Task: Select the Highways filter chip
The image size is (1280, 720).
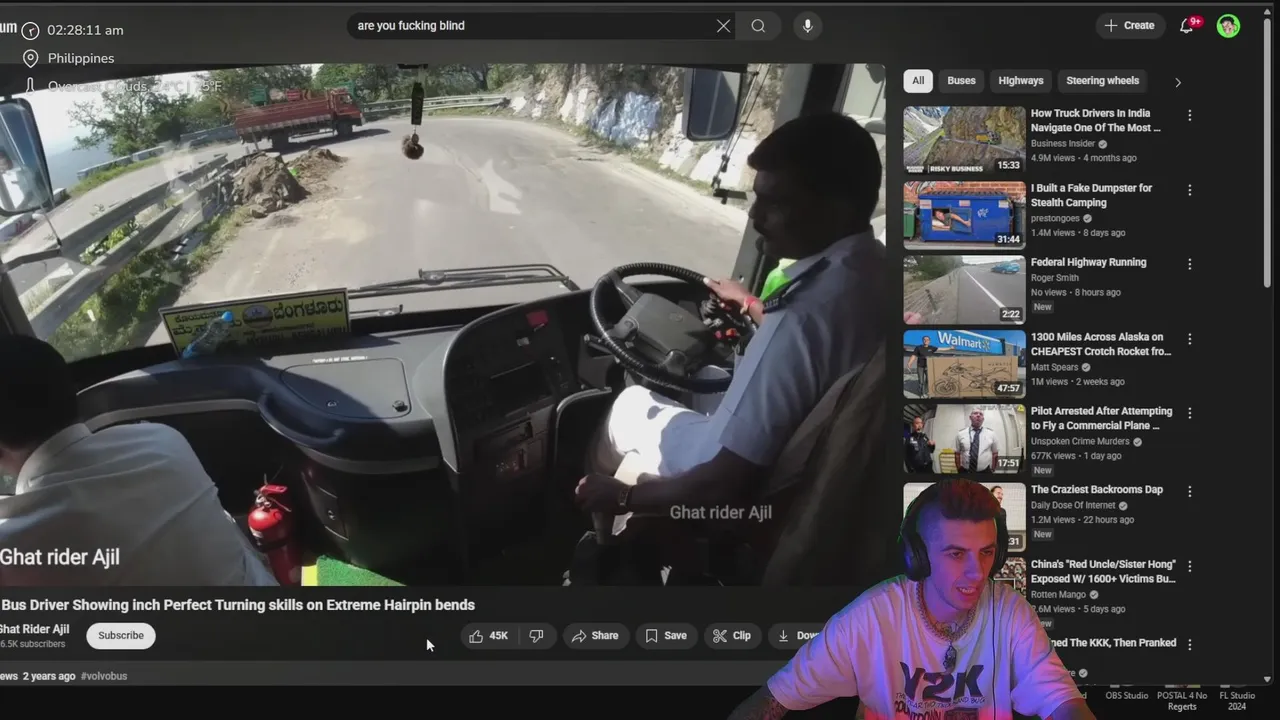Action: 1021,81
